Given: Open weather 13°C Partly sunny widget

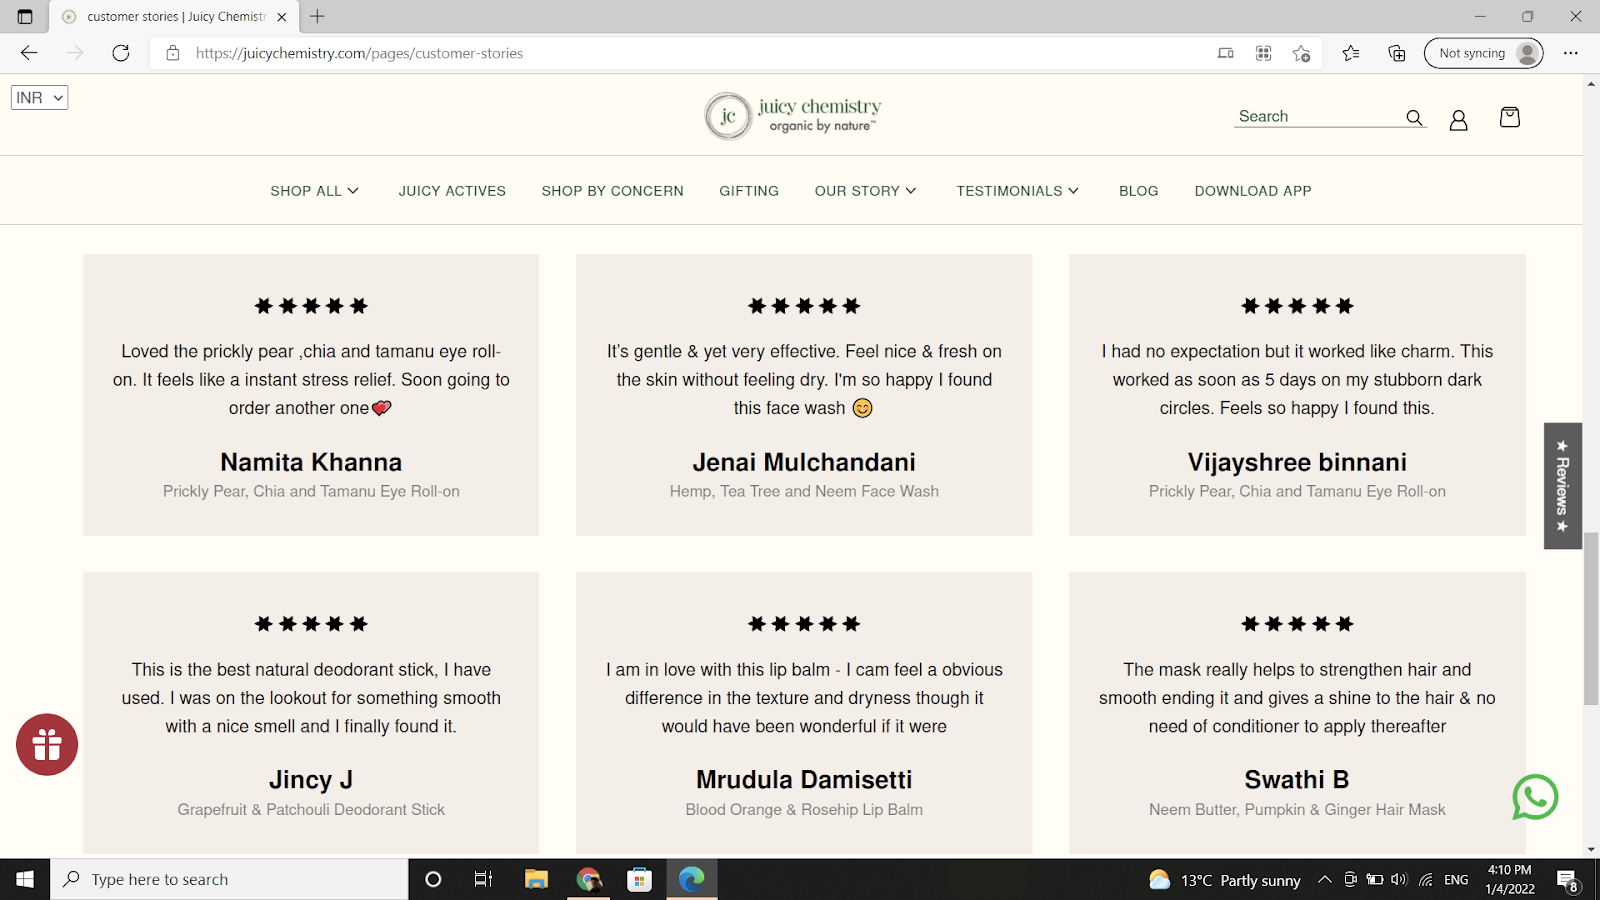Looking at the screenshot, I should (1225, 880).
